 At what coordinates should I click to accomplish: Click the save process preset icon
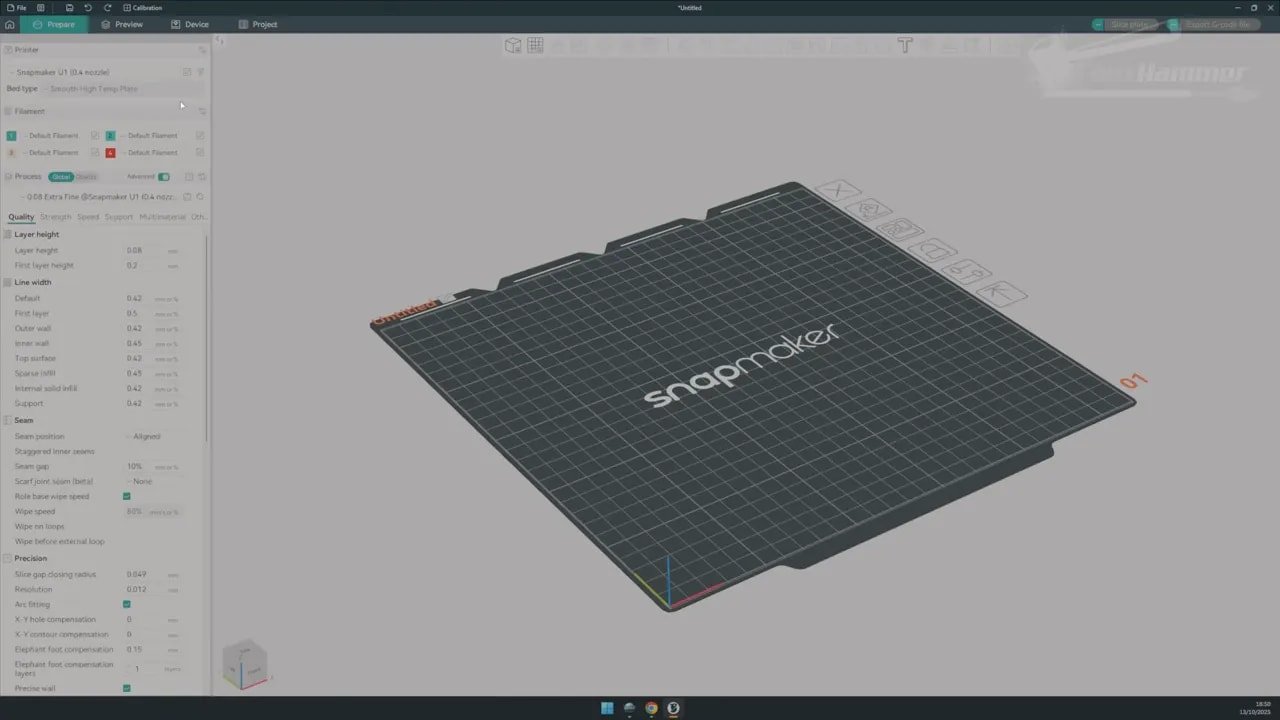tap(188, 197)
